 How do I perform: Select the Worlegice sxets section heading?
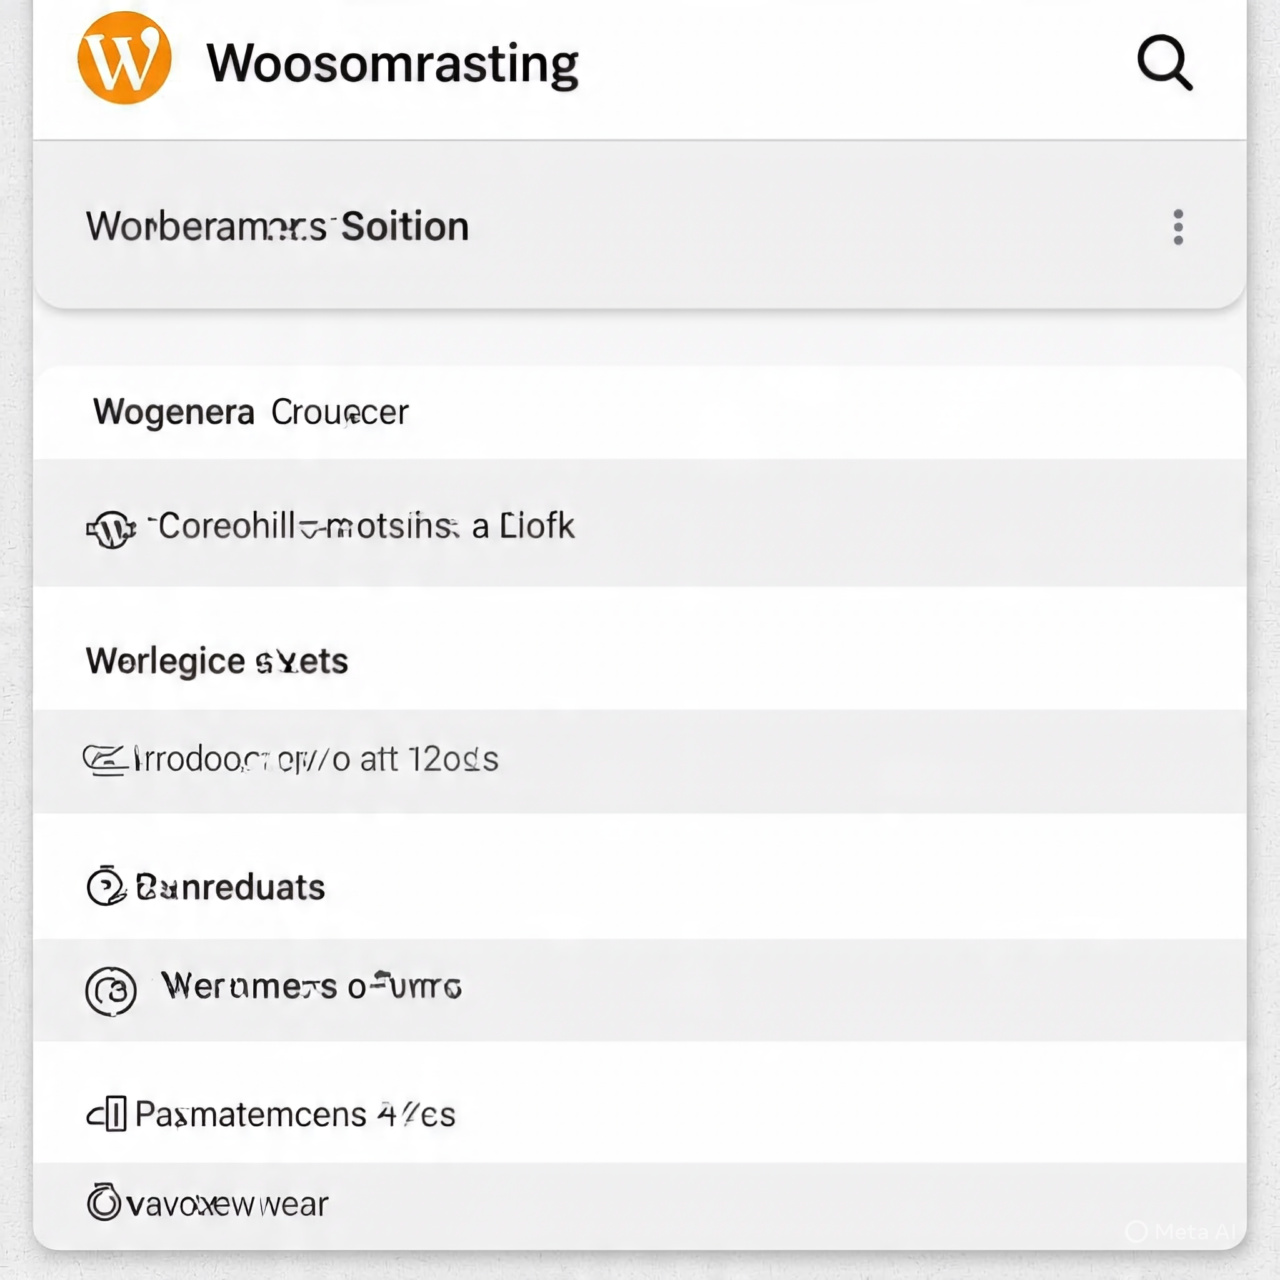coord(217,661)
